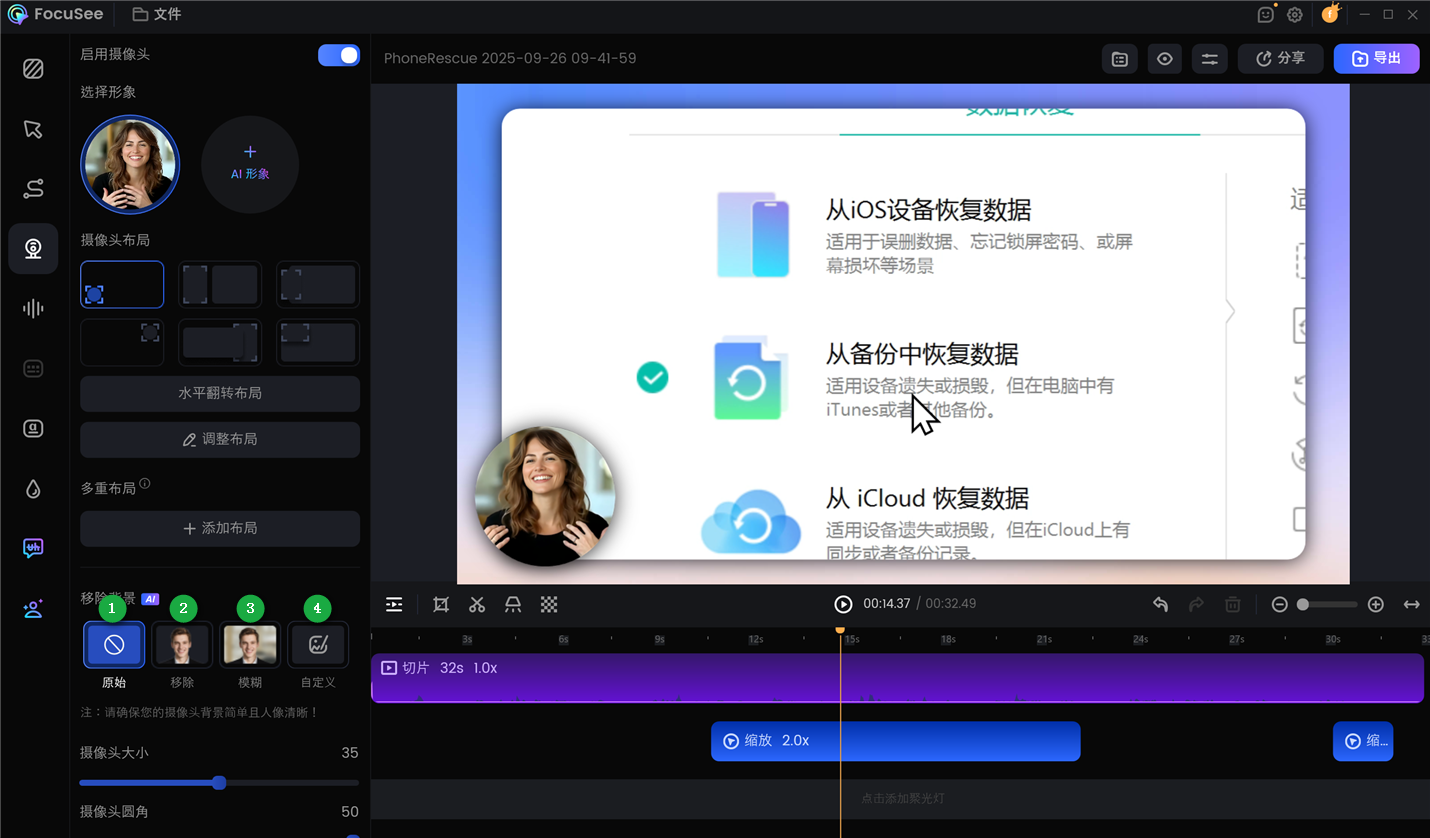Viewport: 1430px width, 838px height.
Task: Toggle the eye preview icon in the top bar
Action: tap(1164, 58)
